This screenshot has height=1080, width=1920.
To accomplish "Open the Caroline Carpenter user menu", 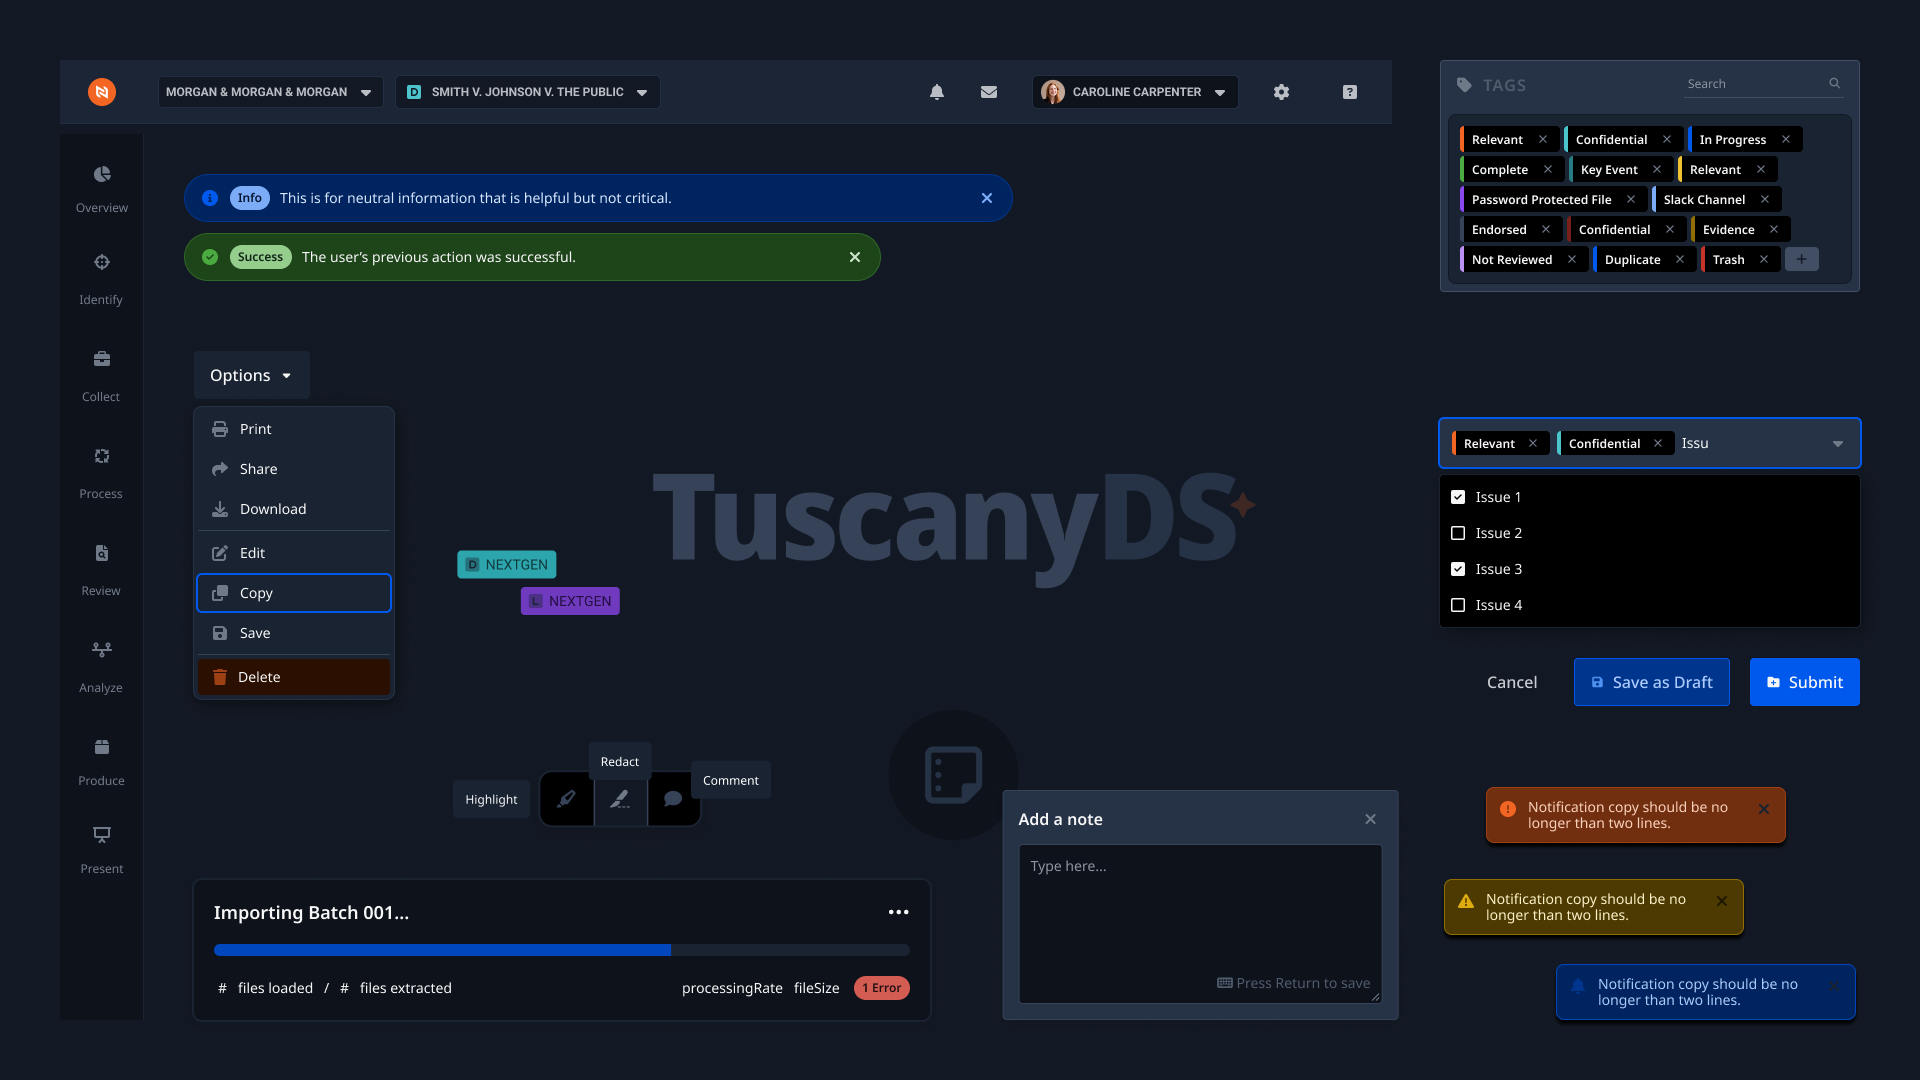I will point(1135,92).
